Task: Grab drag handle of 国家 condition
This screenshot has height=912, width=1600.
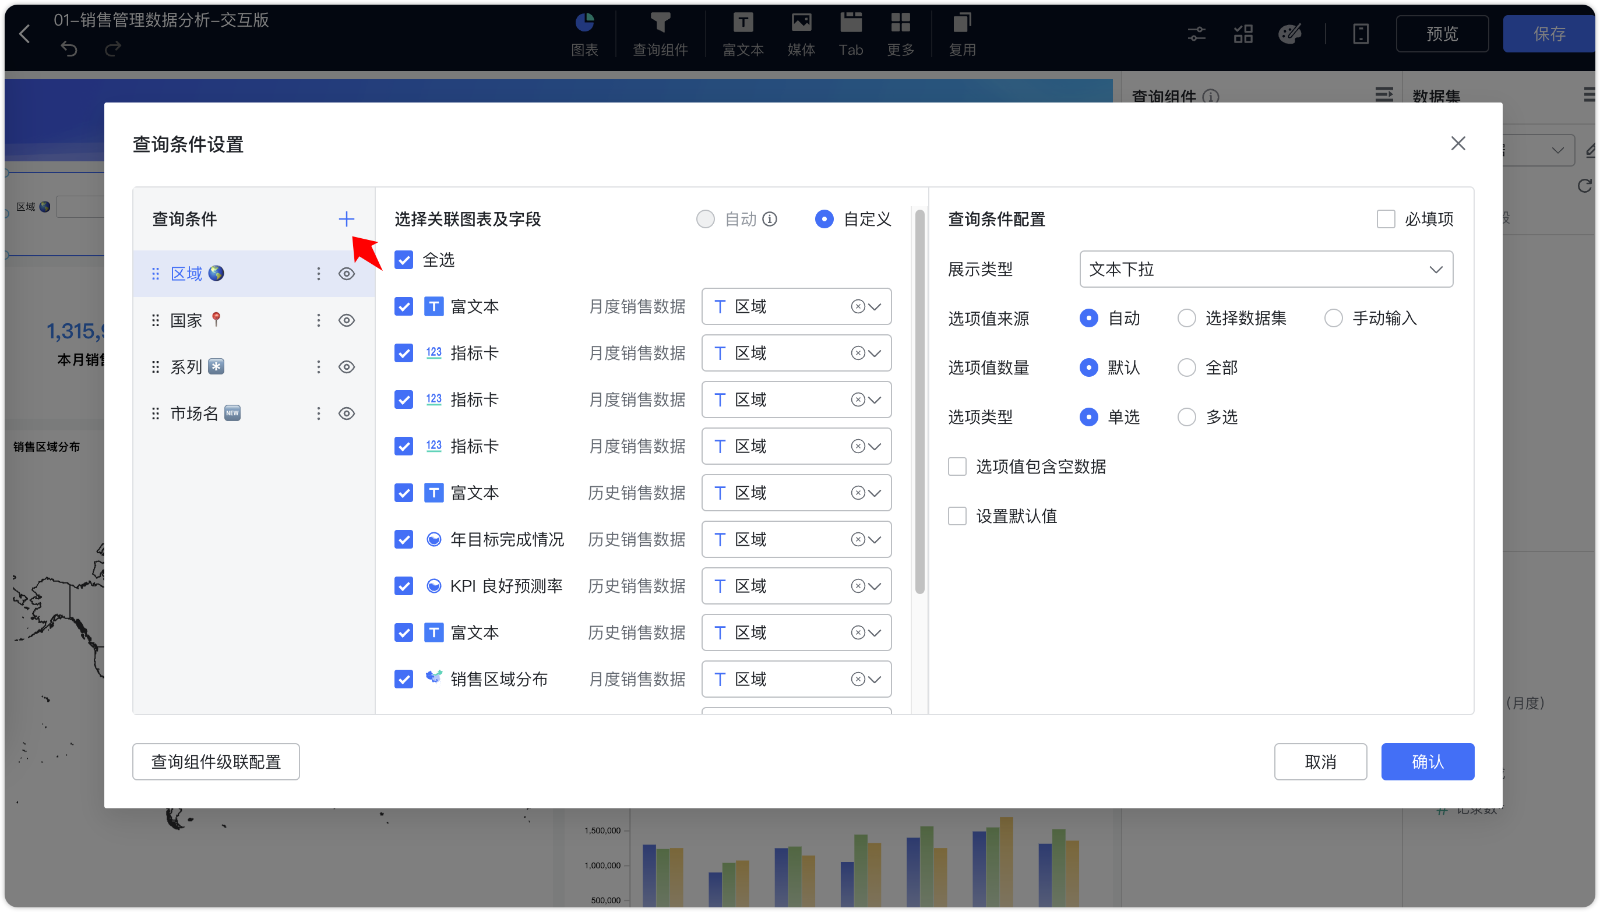Action: coord(155,321)
